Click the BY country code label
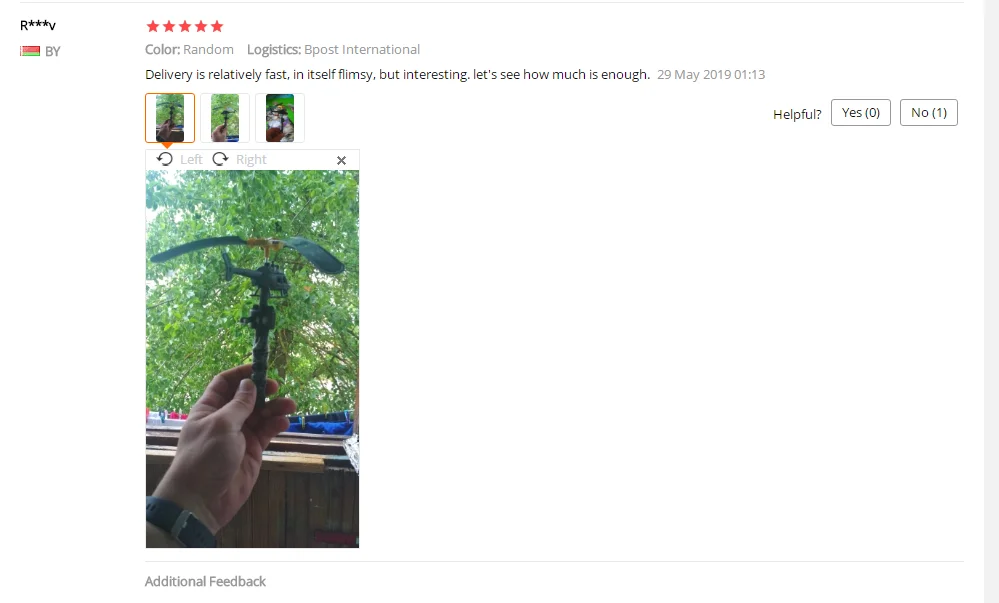This screenshot has height=603, width=999. tap(52, 52)
